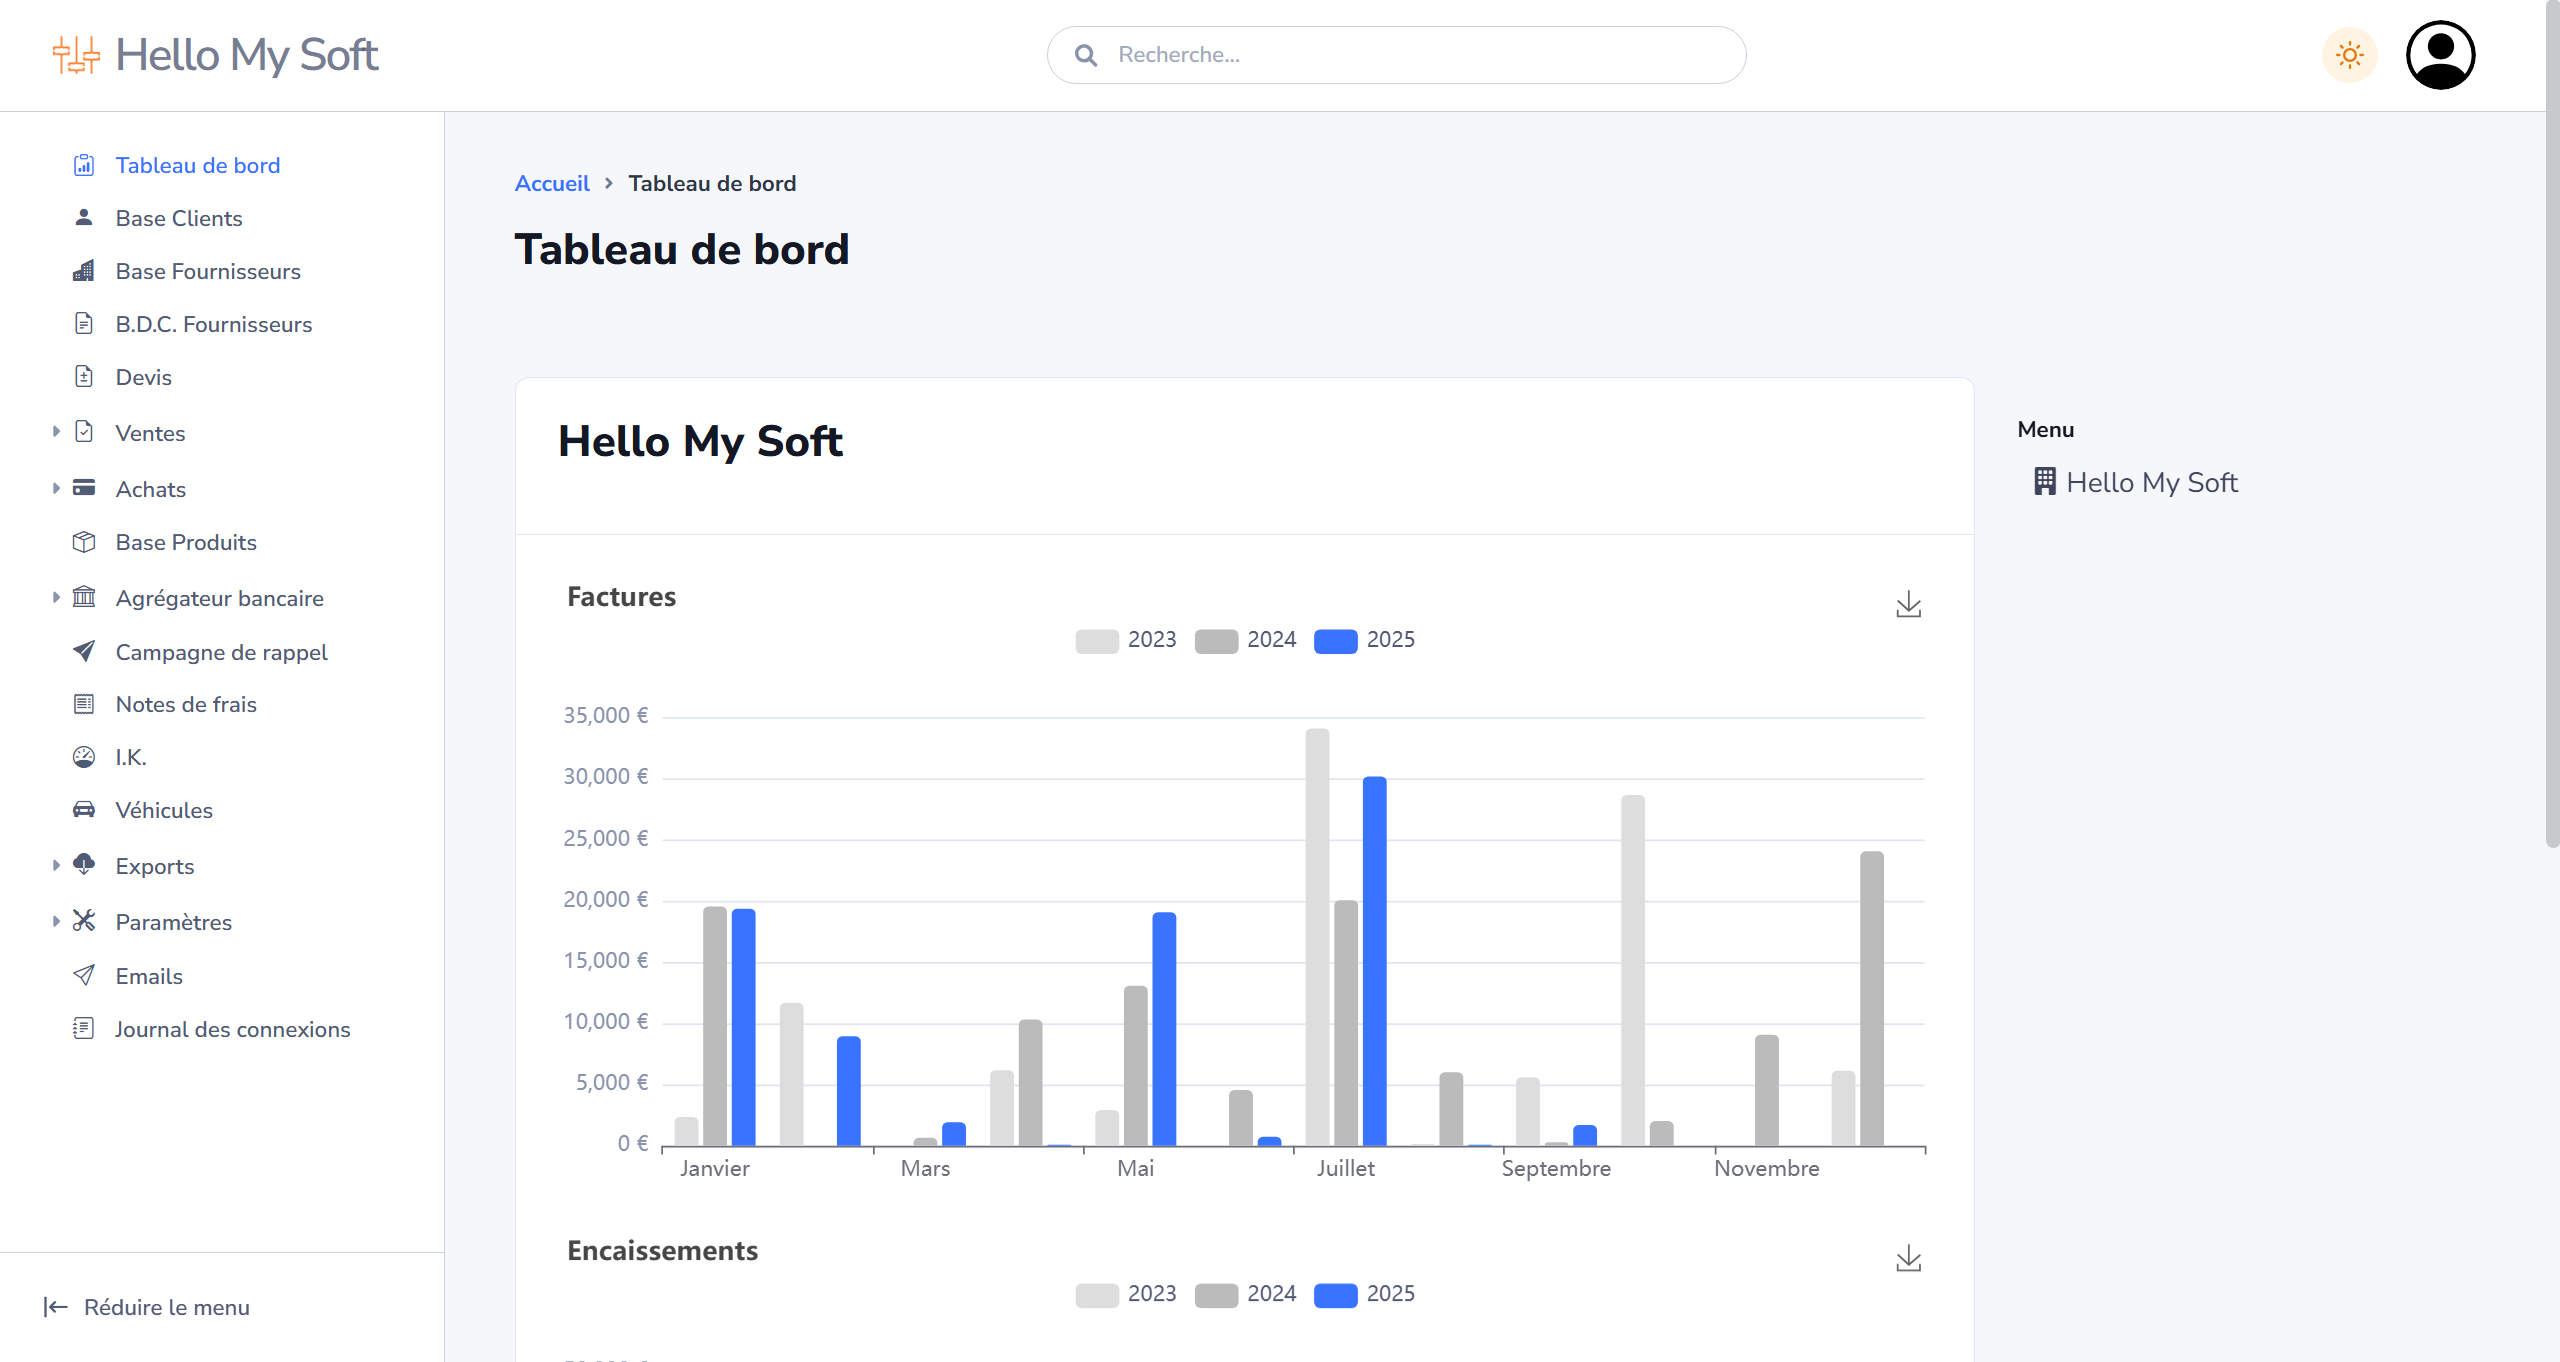Download the Encaissements chart

[1908, 1258]
